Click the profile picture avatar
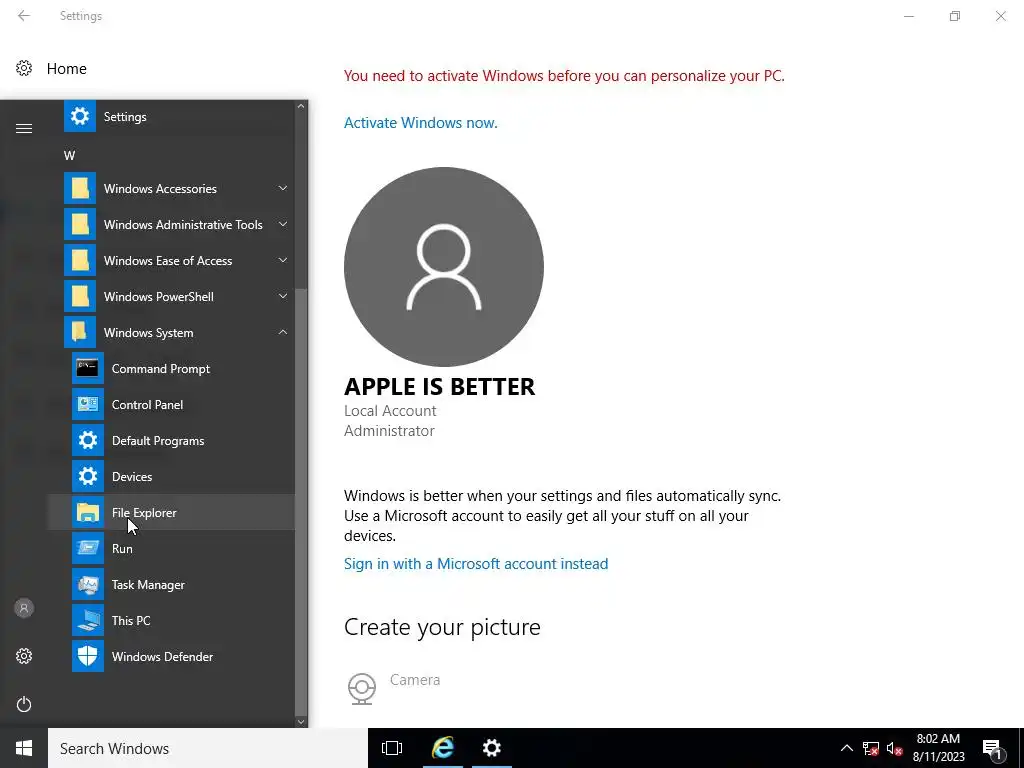The image size is (1024, 768). [x=443, y=266]
